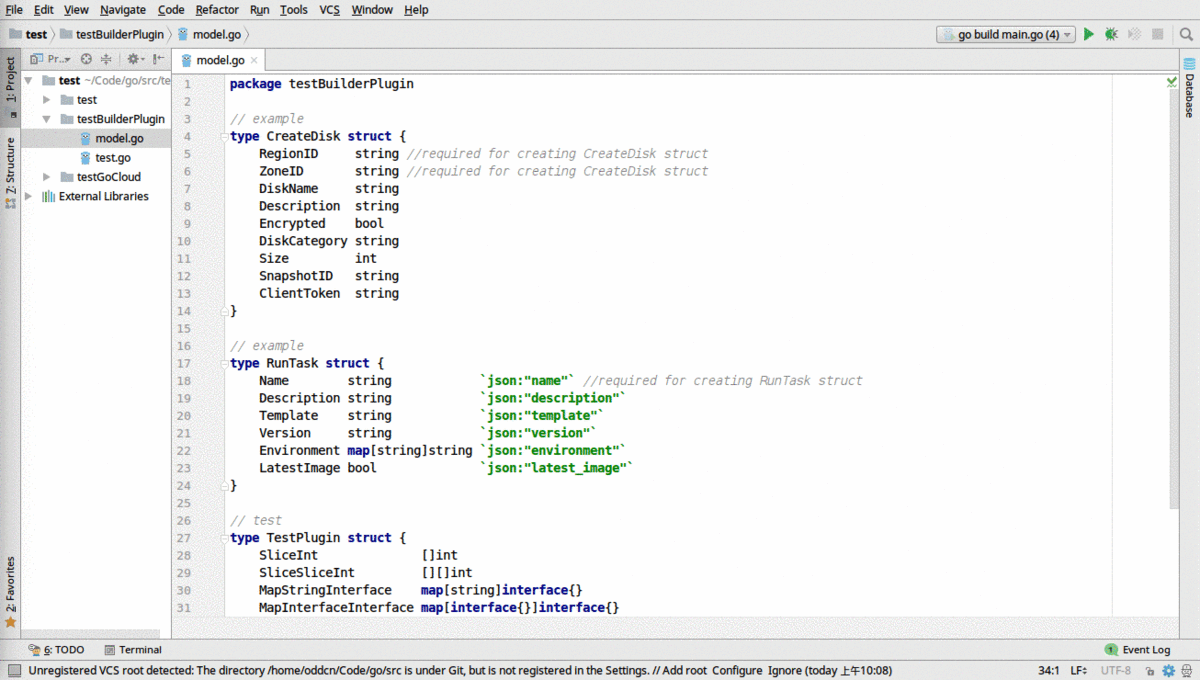Image resolution: width=1200 pixels, height=680 pixels.
Task: Expand the testGoCloud folder arrow
Action: pos(47,177)
